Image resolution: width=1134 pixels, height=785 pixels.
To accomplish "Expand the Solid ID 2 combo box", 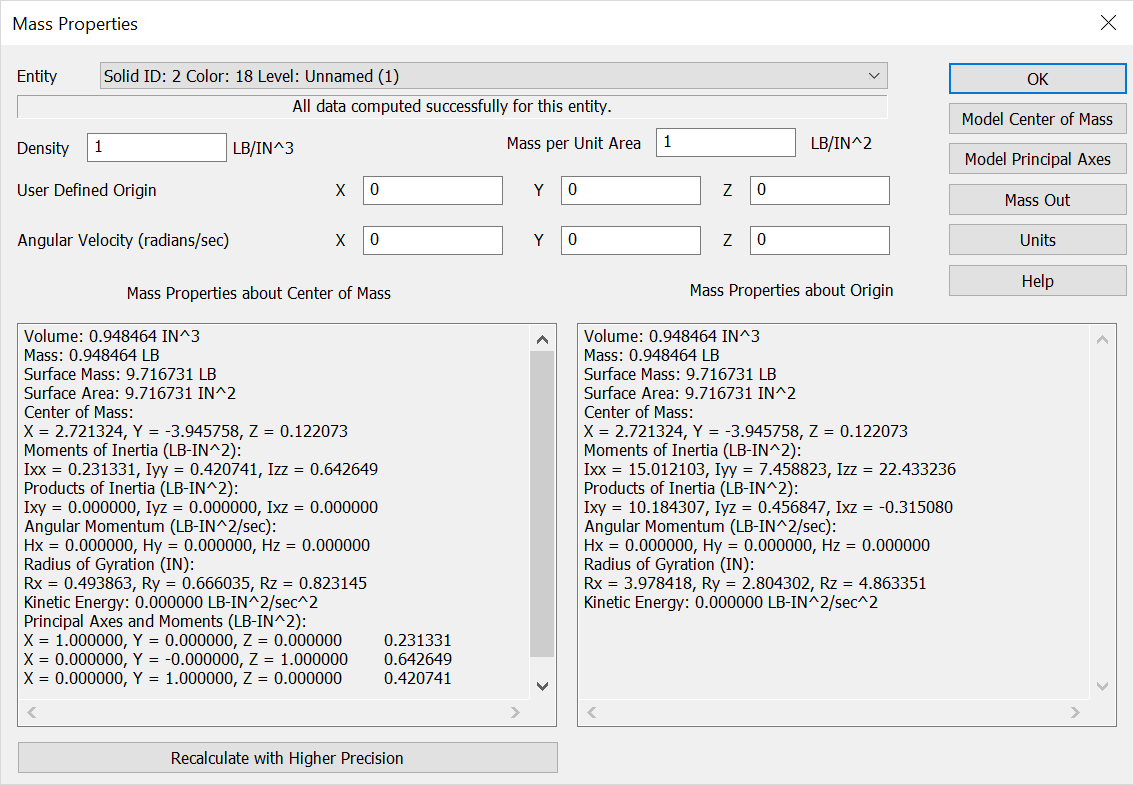I will 490,76.
